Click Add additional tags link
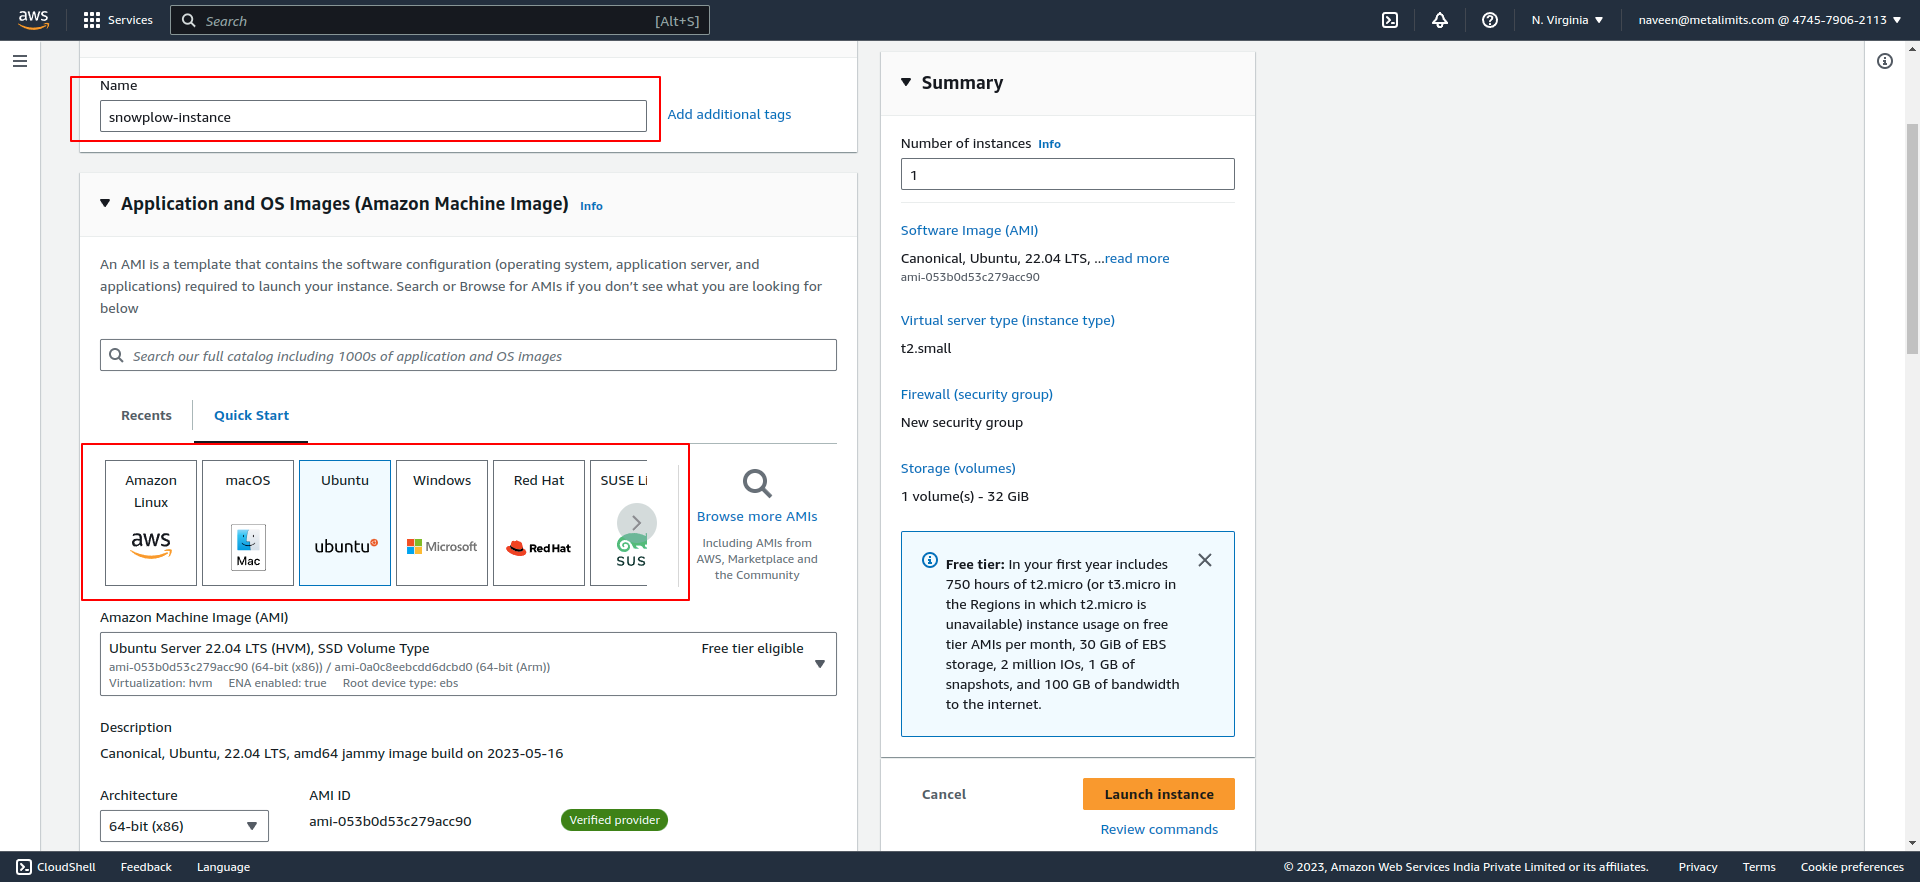1920x882 pixels. pyautogui.click(x=729, y=114)
